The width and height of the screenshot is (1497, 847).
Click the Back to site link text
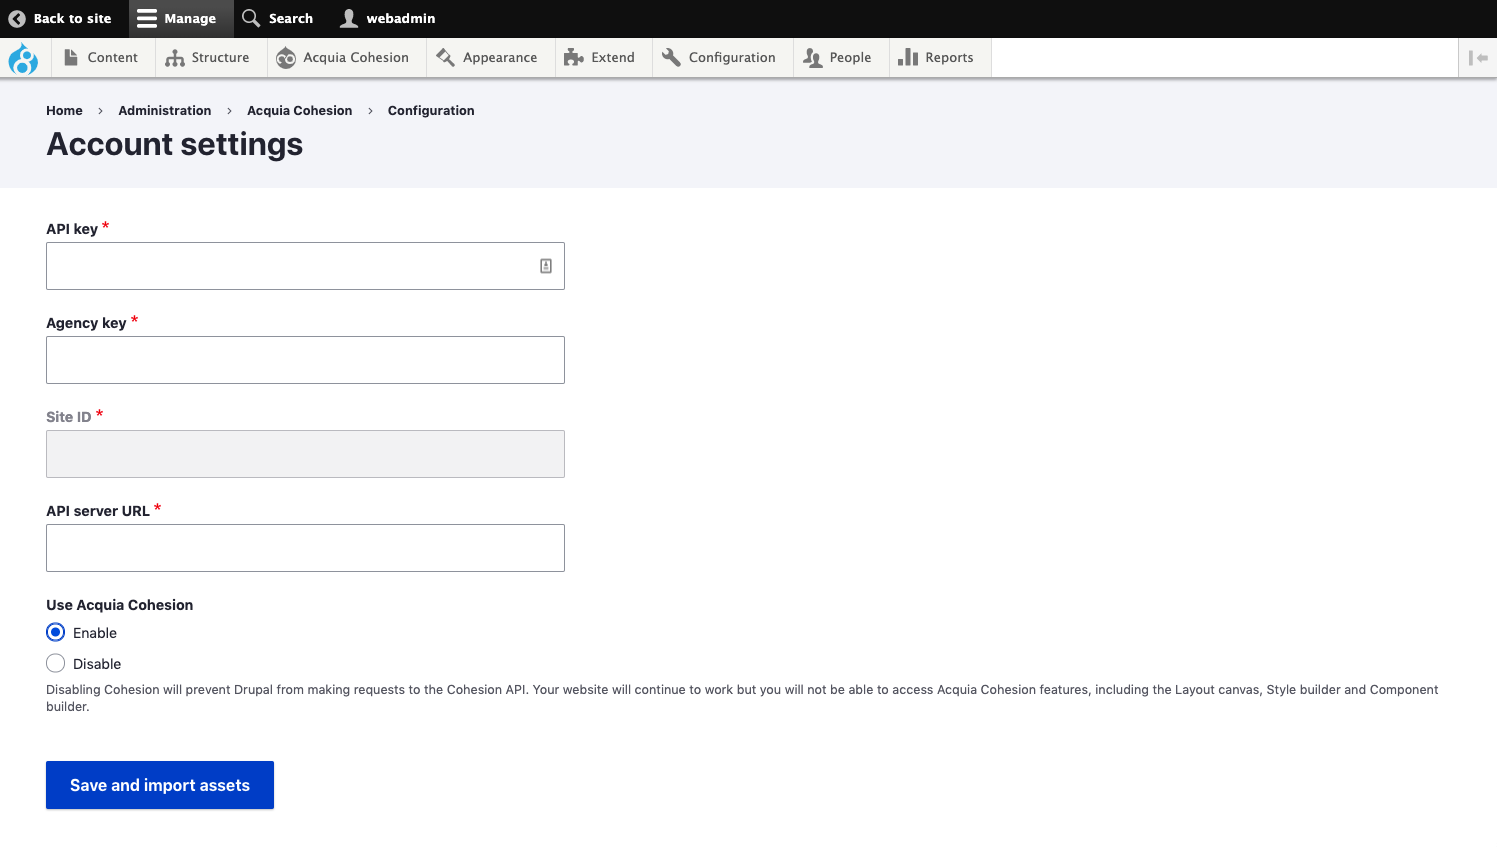(x=72, y=18)
